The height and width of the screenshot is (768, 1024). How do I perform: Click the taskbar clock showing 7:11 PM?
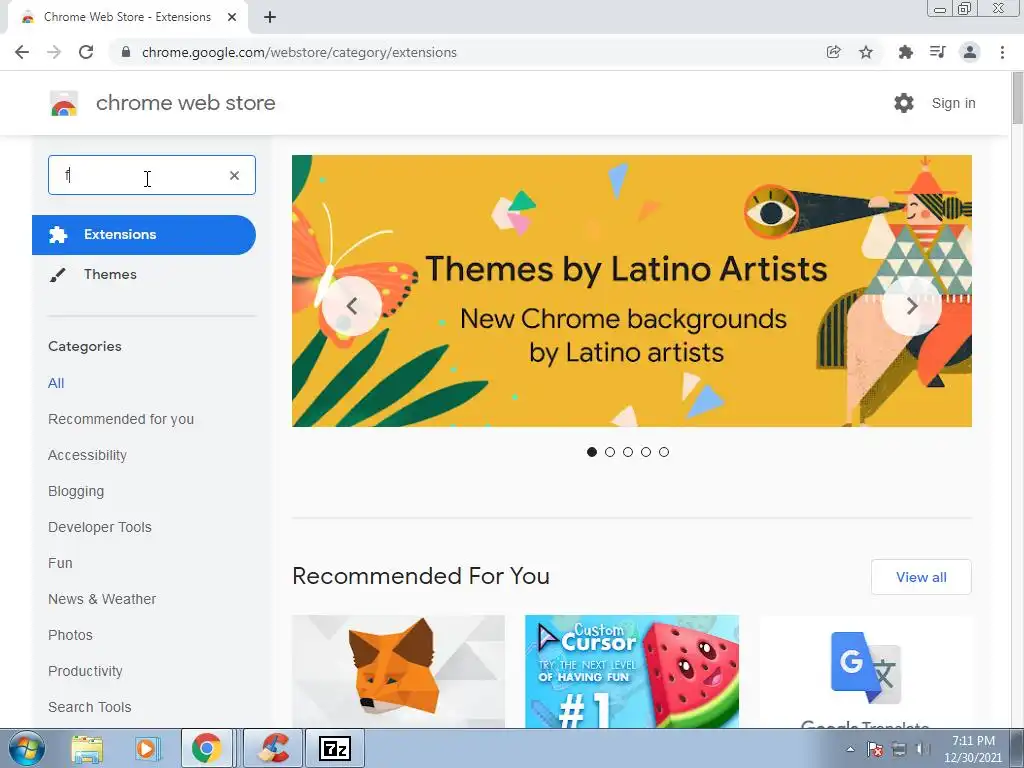[973, 749]
